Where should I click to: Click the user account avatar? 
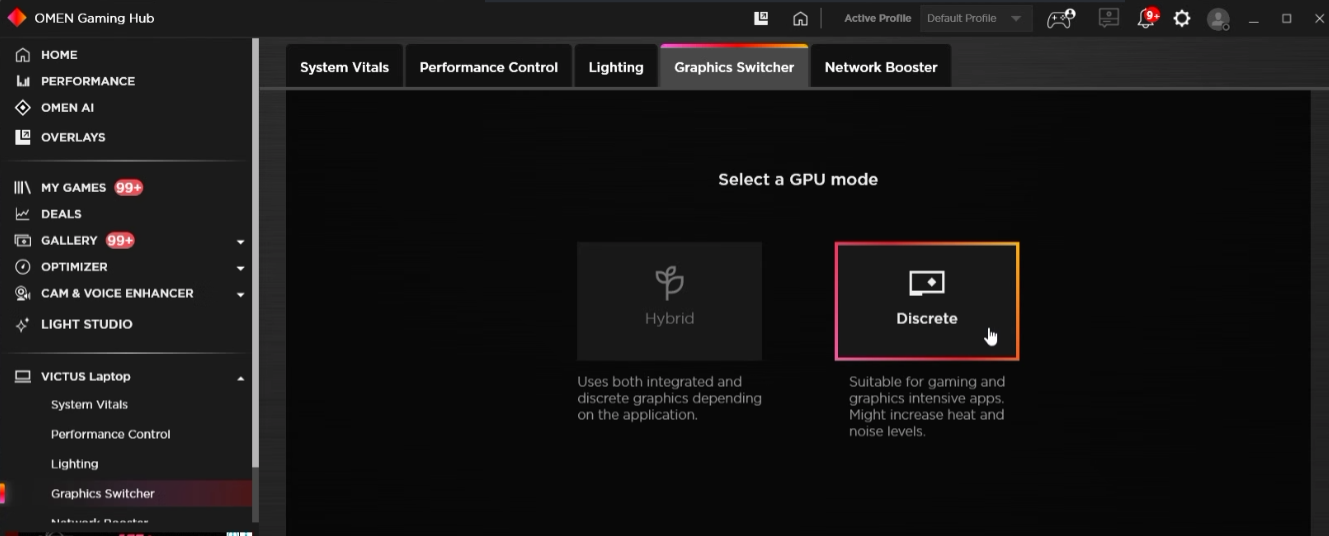[1218, 18]
